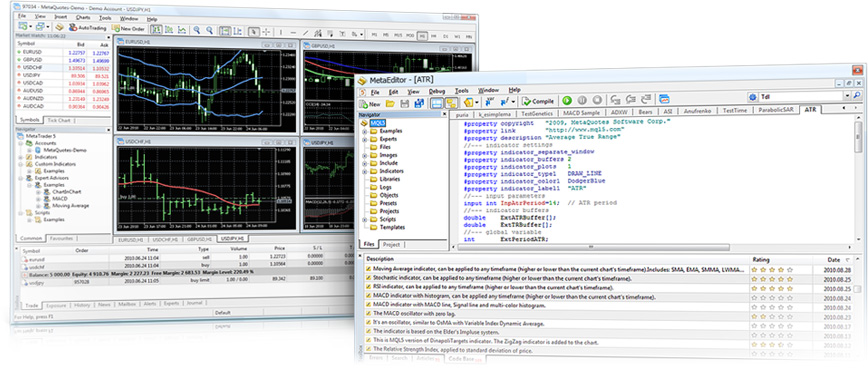Image resolution: width=868 pixels, height=369 pixels.
Task: Open the Debug menu in MetaEditor
Action: pos(436,91)
